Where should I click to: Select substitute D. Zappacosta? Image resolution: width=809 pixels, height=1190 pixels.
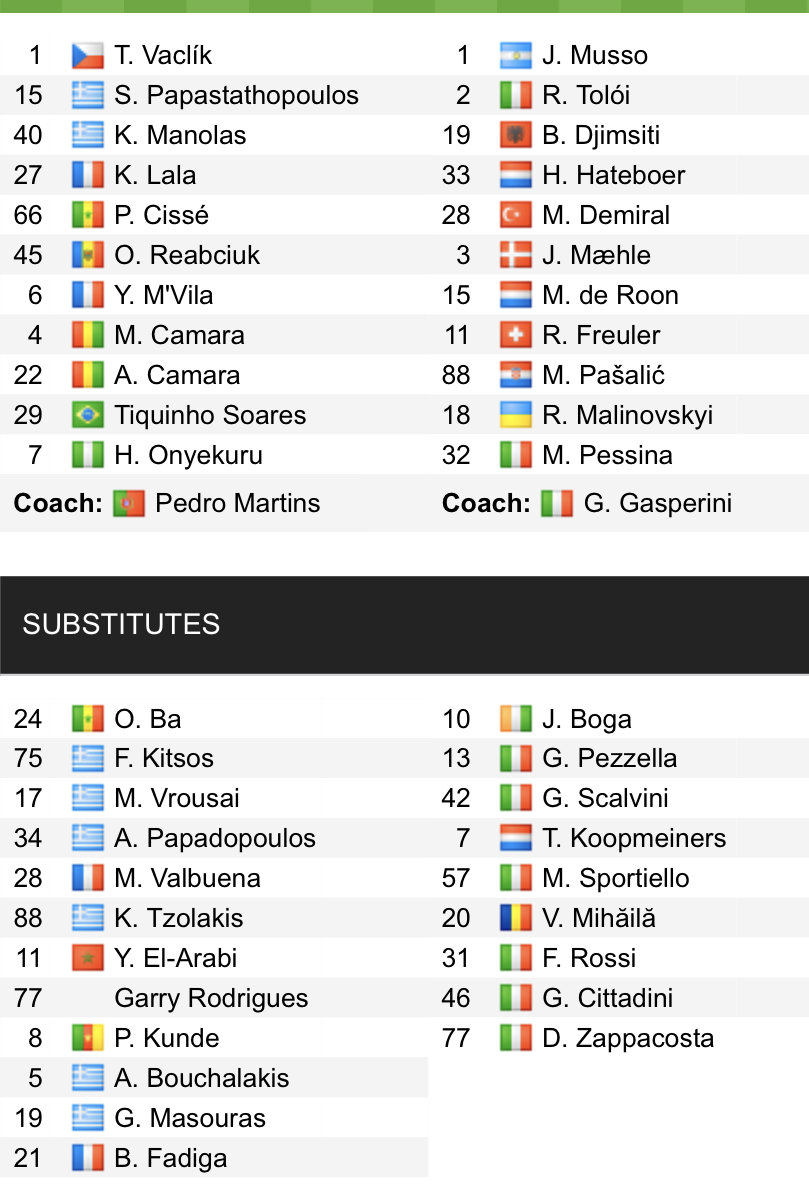[628, 1038]
